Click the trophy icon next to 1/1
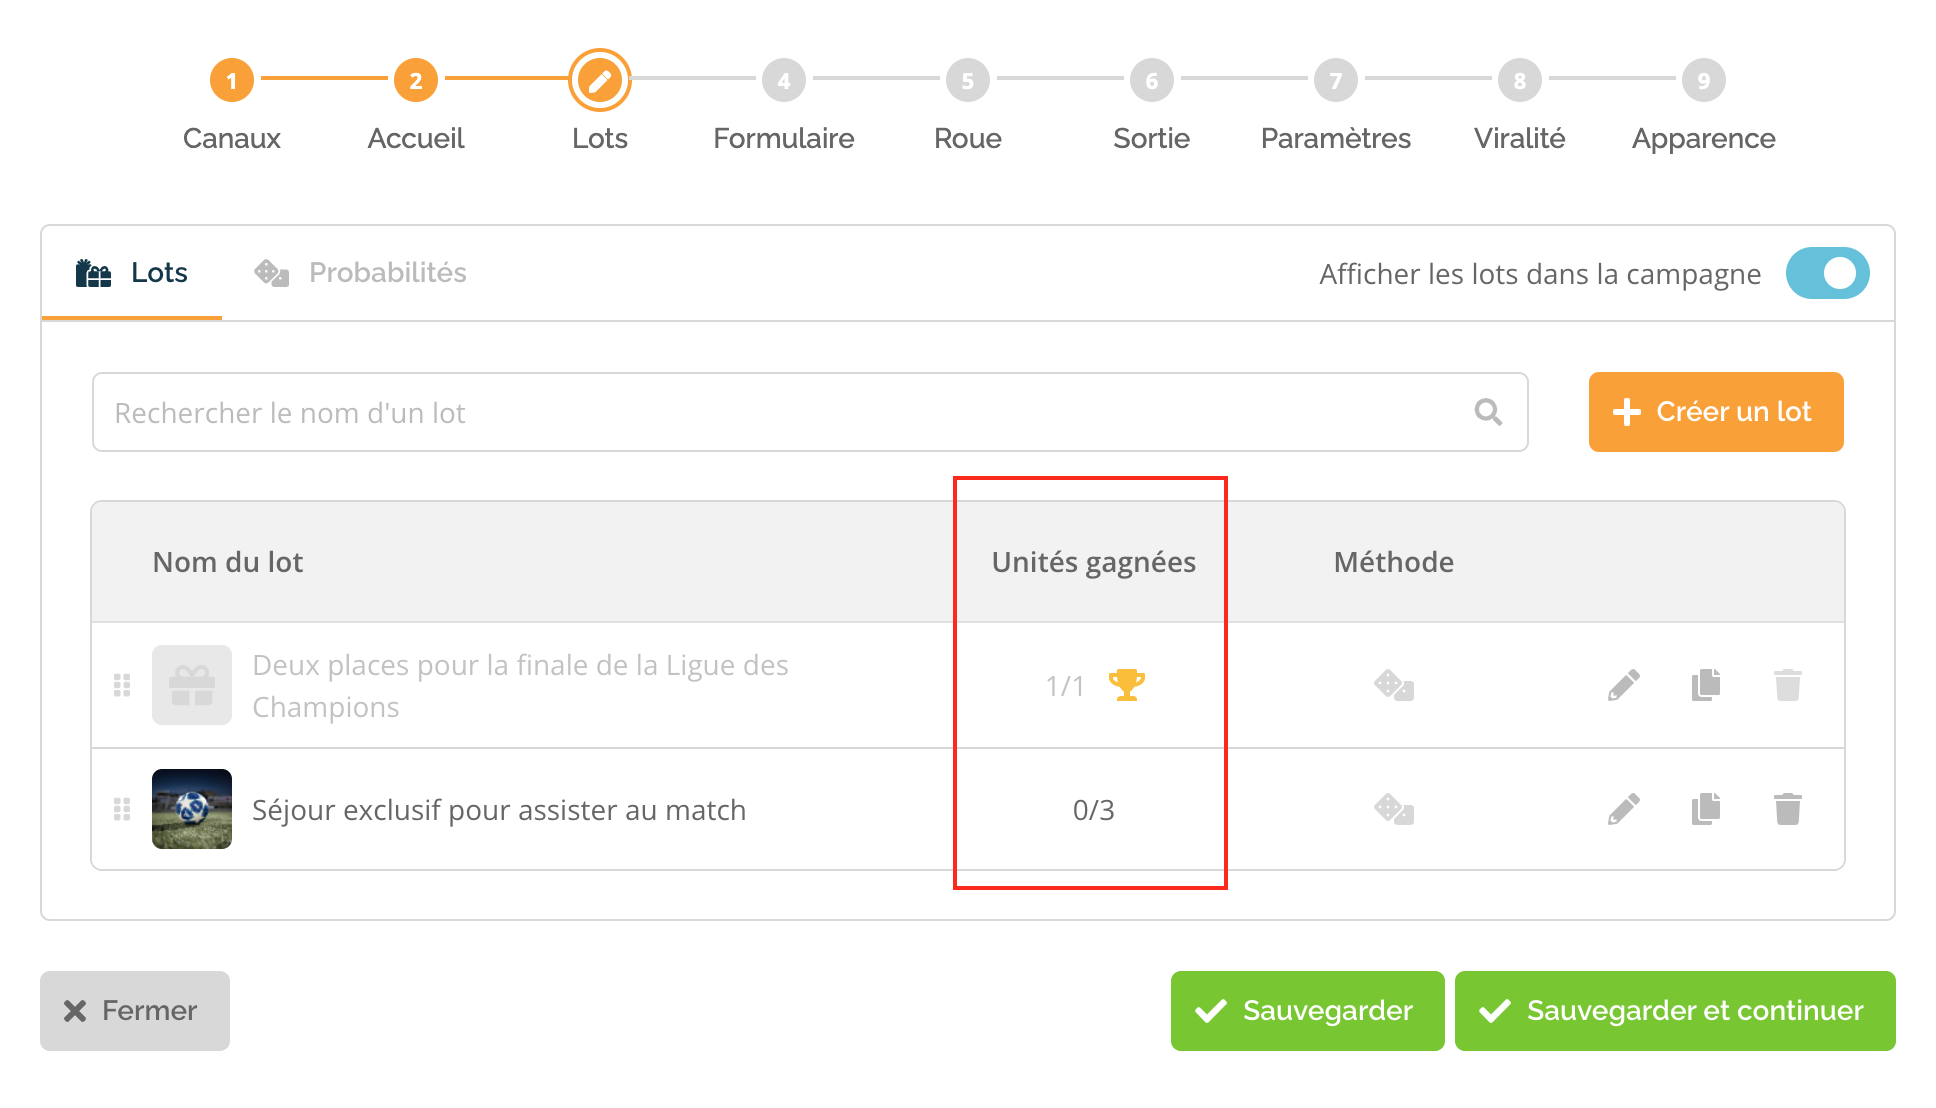1936x1108 pixels. (1127, 686)
